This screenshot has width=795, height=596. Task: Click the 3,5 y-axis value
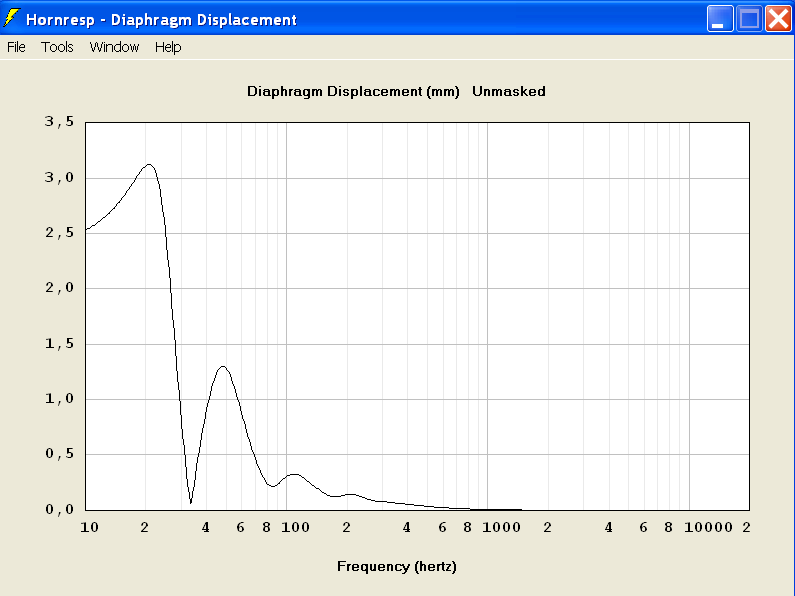(59, 122)
